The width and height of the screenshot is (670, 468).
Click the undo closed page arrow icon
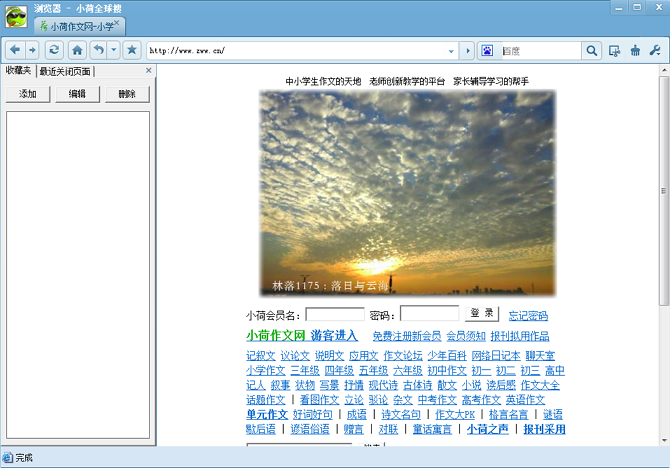[x=99, y=50]
